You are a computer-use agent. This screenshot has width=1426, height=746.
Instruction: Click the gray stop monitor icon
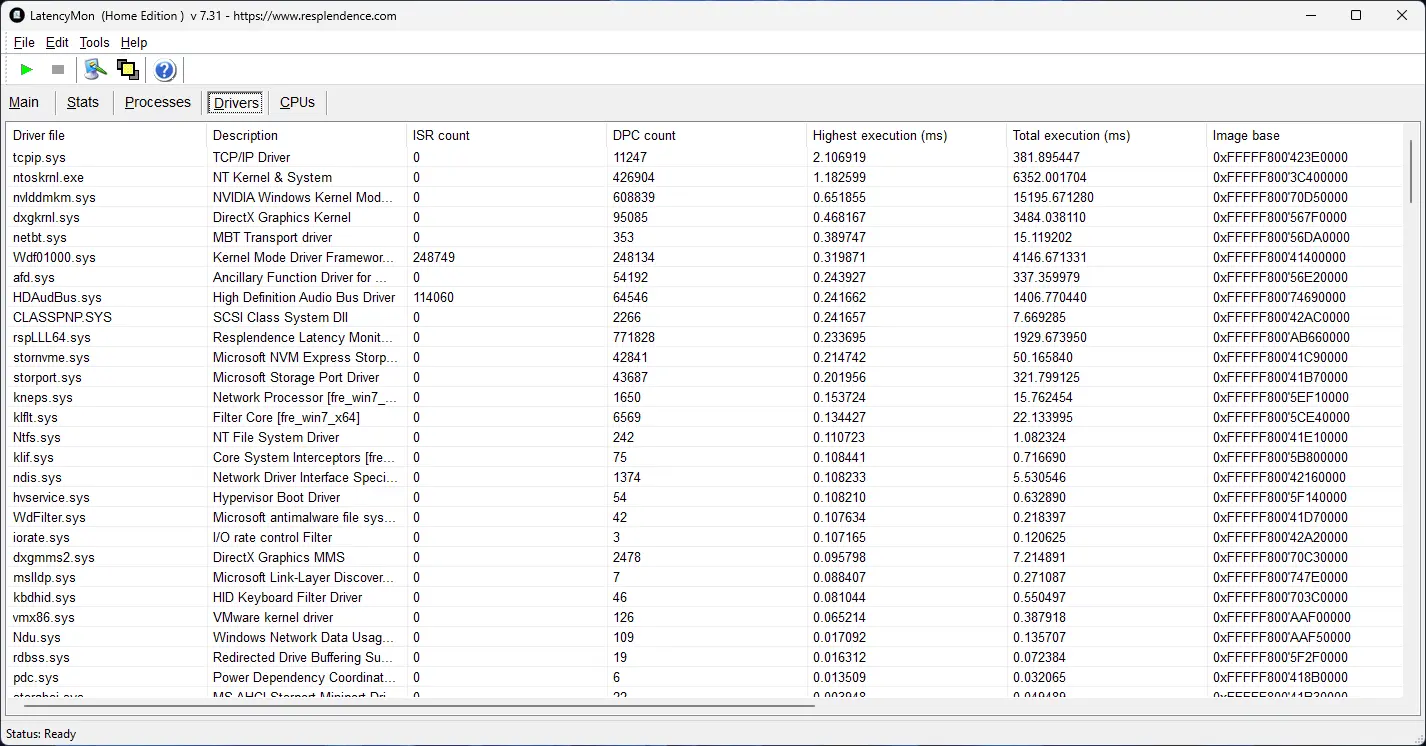click(x=58, y=70)
